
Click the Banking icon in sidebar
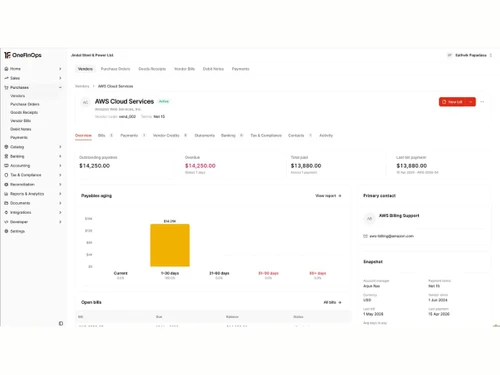tap(6, 156)
